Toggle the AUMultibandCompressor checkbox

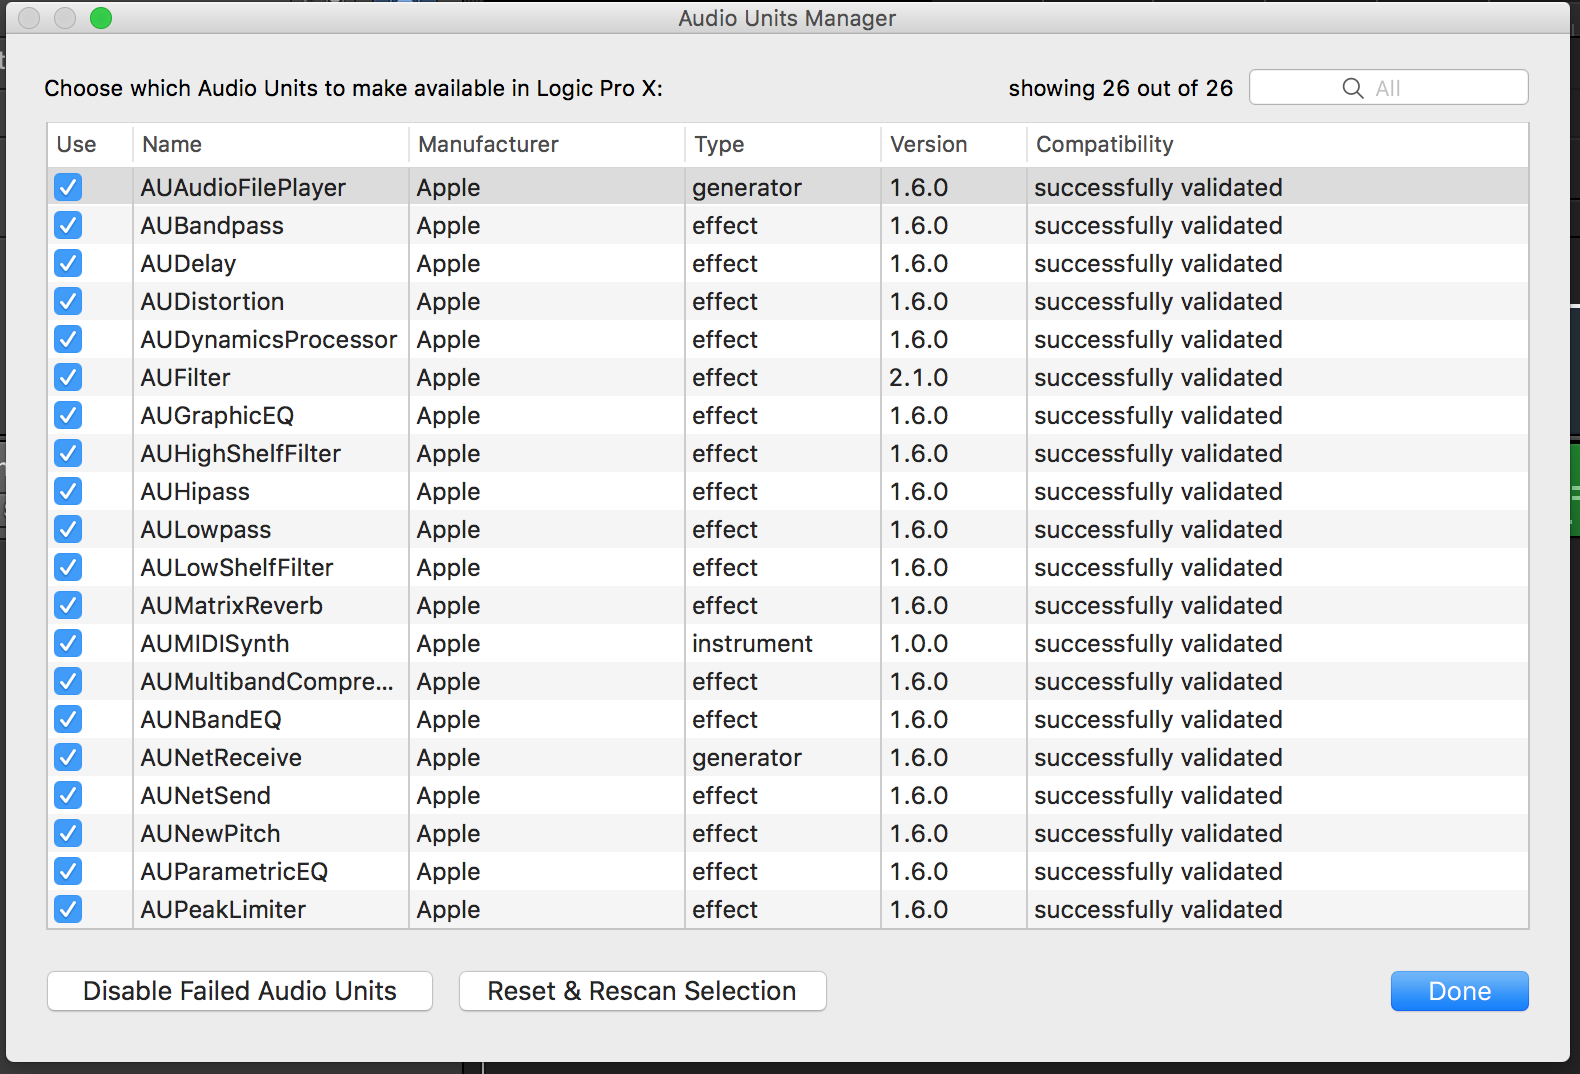point(68,681)
